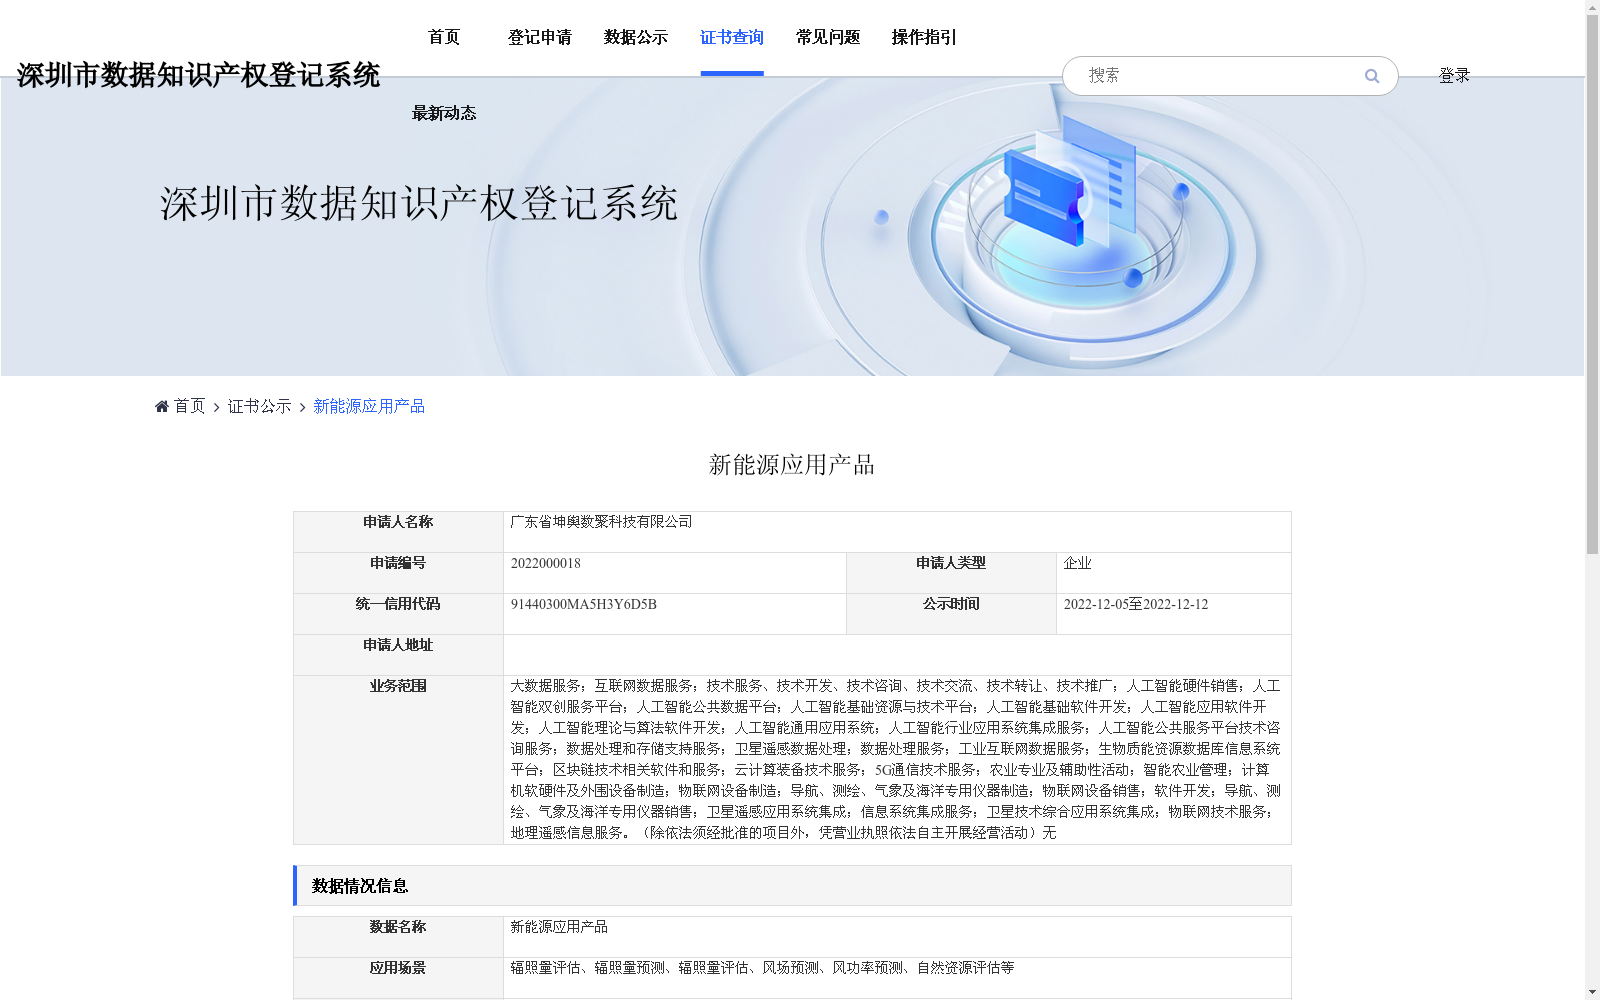
Task: Open 最新动态 menu item
Action: (444, 113)
